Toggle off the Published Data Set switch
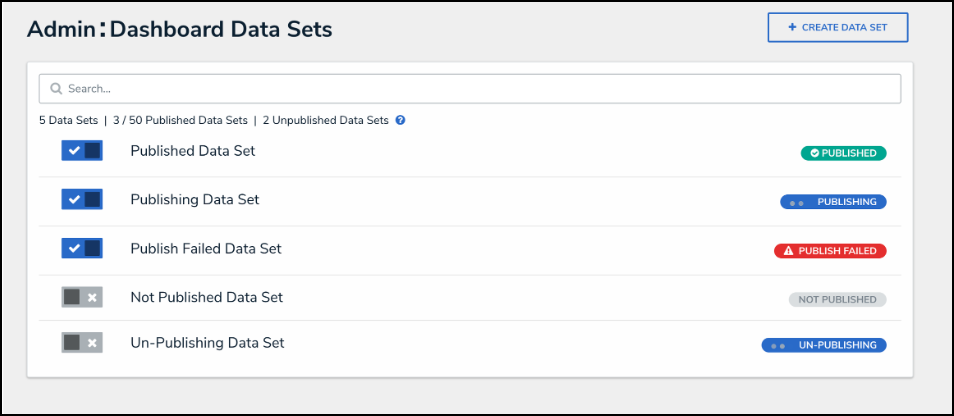This screenshot has height=416, width=954. coord(82,151)
